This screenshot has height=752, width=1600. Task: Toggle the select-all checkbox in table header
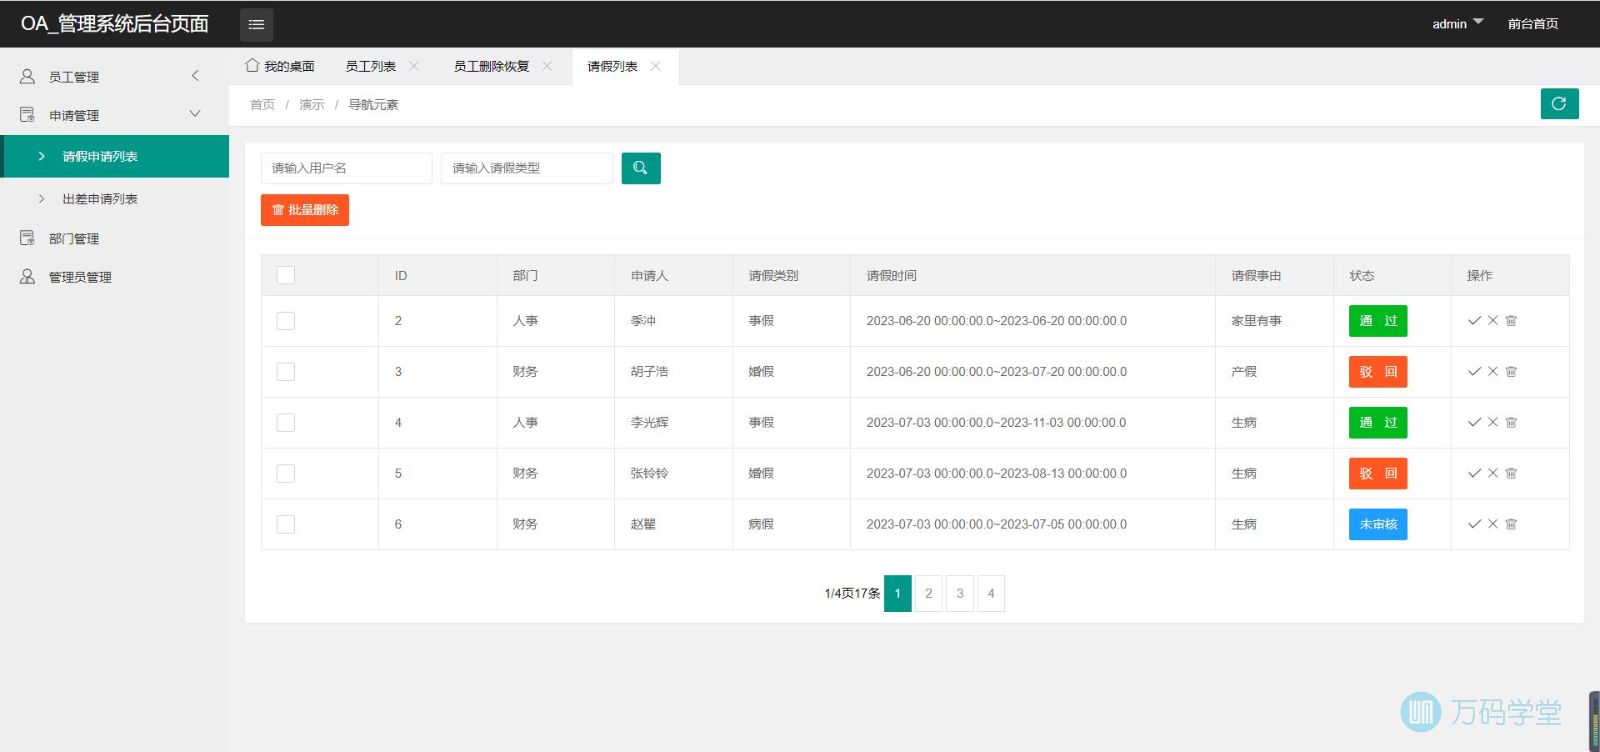coord(286,275)
